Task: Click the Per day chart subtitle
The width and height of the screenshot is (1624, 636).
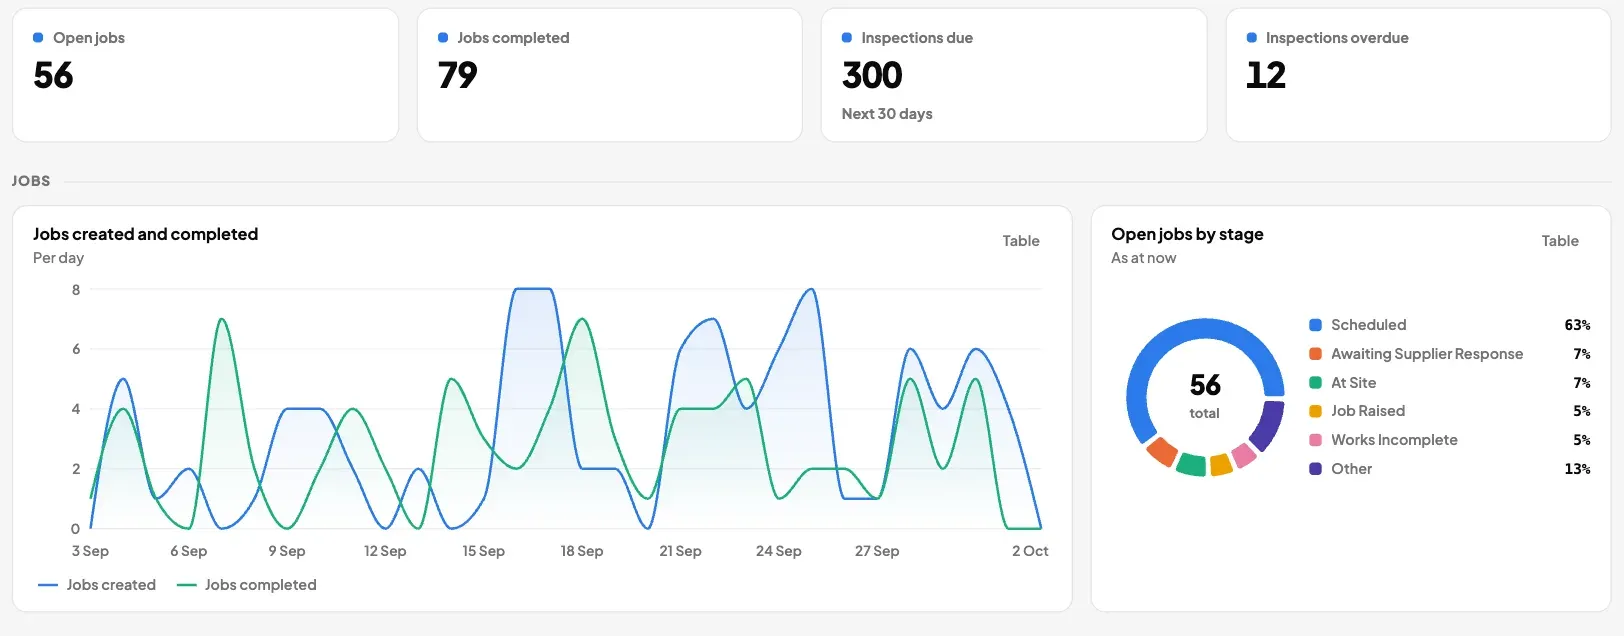Action: pos(58,258)
